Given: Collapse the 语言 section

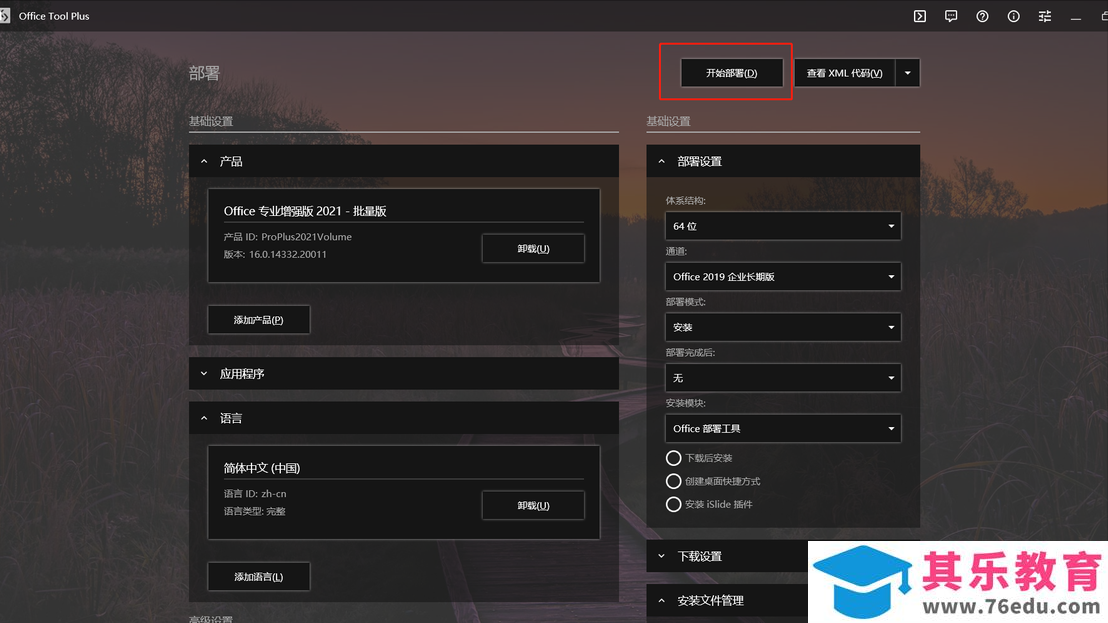Looking at the screenshot, I should tap(403, 418).
